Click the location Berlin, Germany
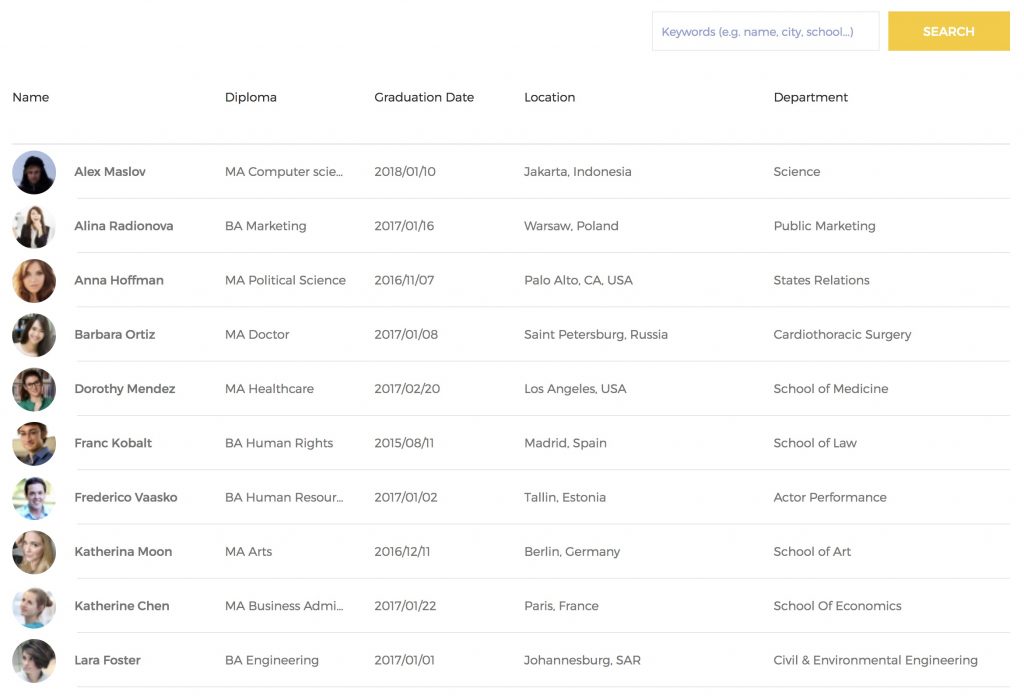 pyautogui.click(x=572, y=551)
